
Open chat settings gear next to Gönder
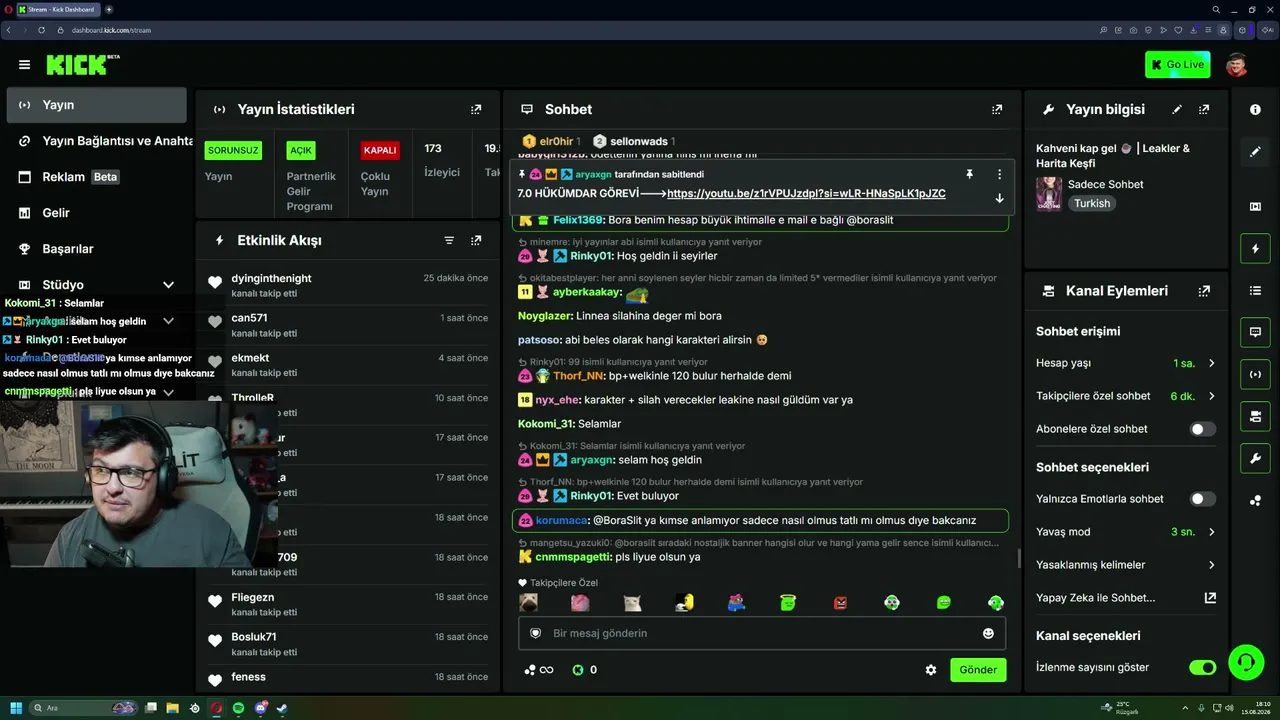[x=931, y=670]
